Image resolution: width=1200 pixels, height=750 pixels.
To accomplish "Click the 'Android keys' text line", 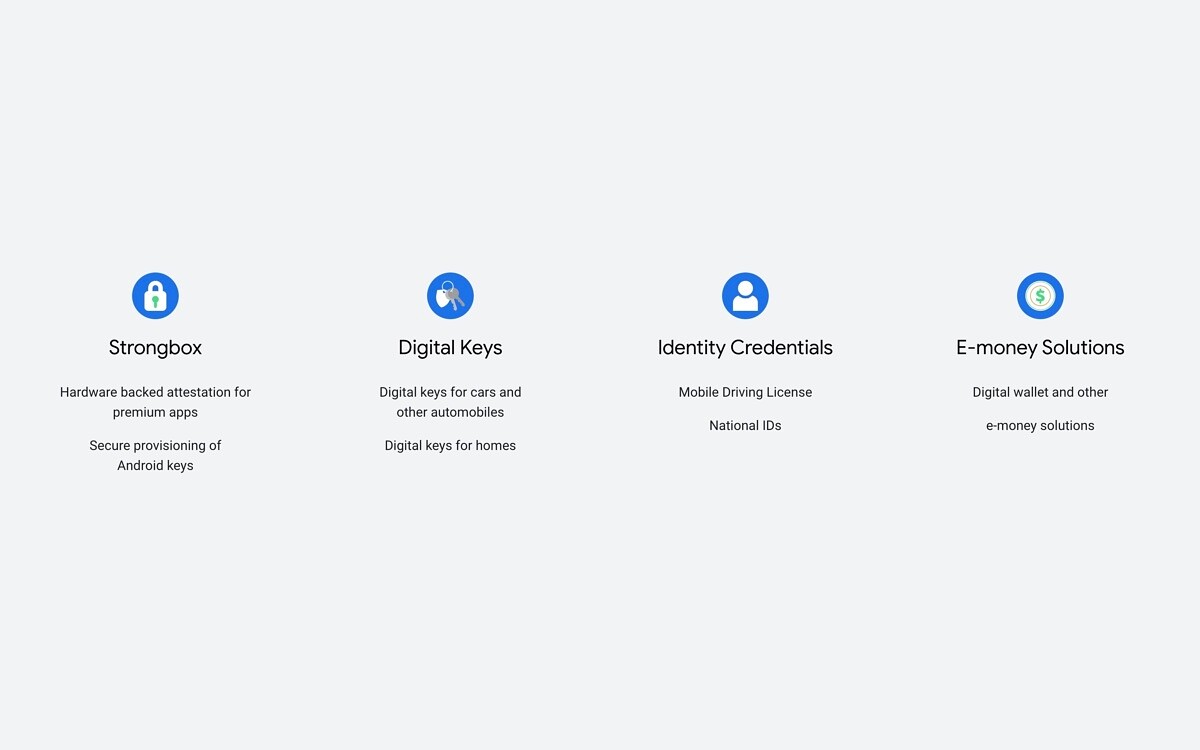I will point(155,465).
